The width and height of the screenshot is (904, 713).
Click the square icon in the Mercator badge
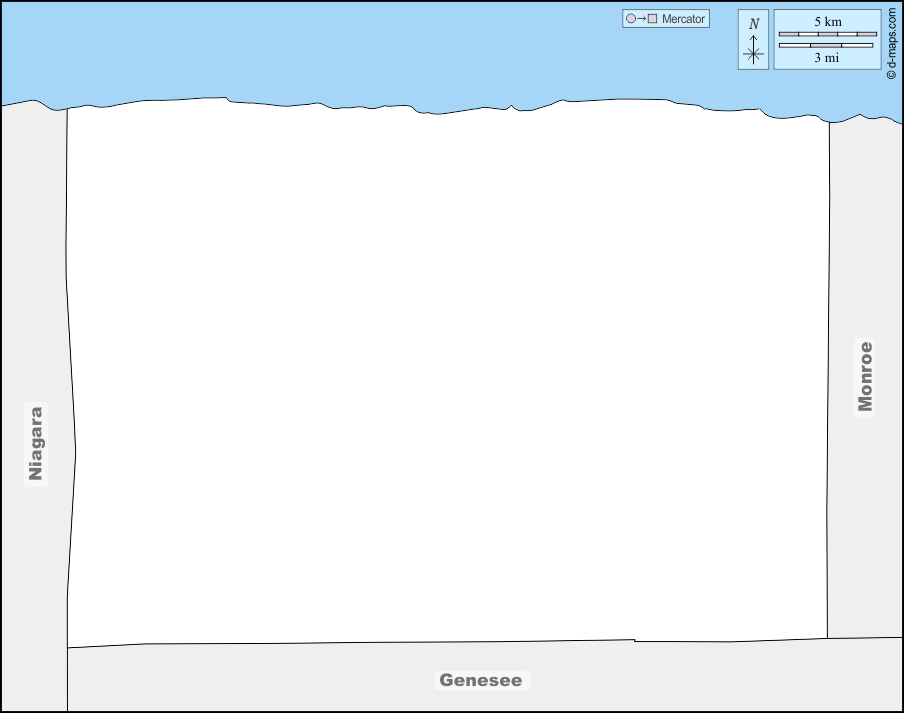click(652, 19)
